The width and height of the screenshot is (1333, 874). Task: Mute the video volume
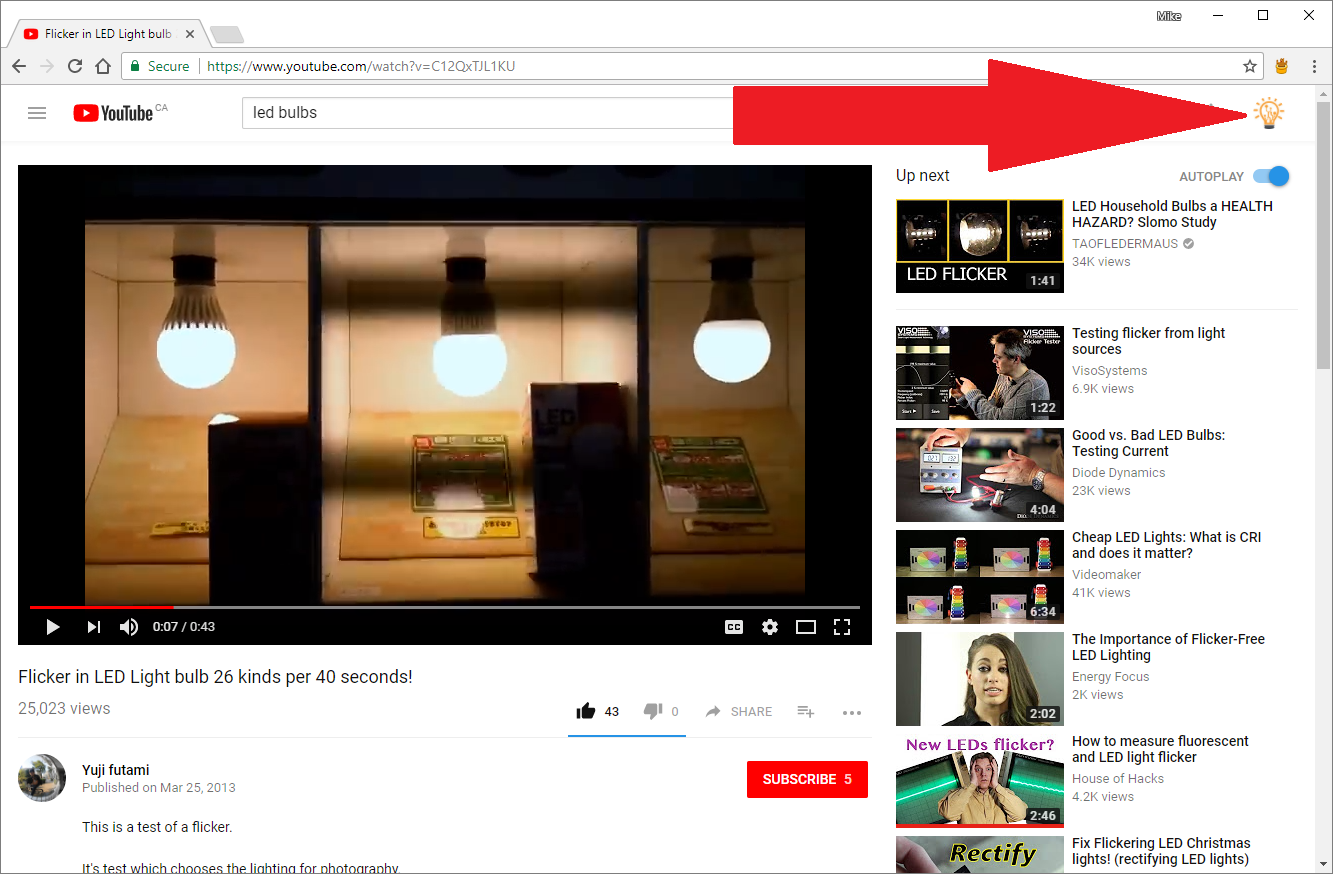(x=129, y=627)
